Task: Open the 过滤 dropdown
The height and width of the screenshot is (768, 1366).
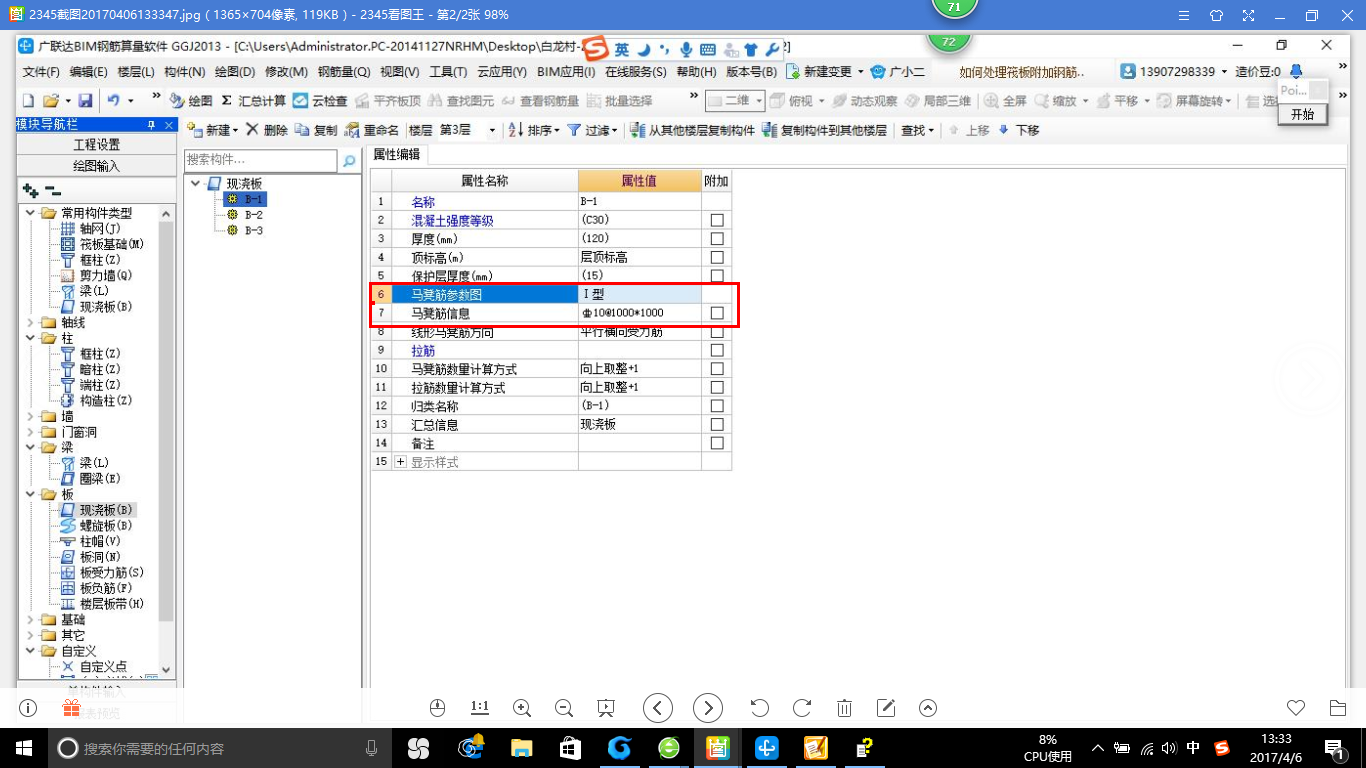Action: tap(591, 131)
